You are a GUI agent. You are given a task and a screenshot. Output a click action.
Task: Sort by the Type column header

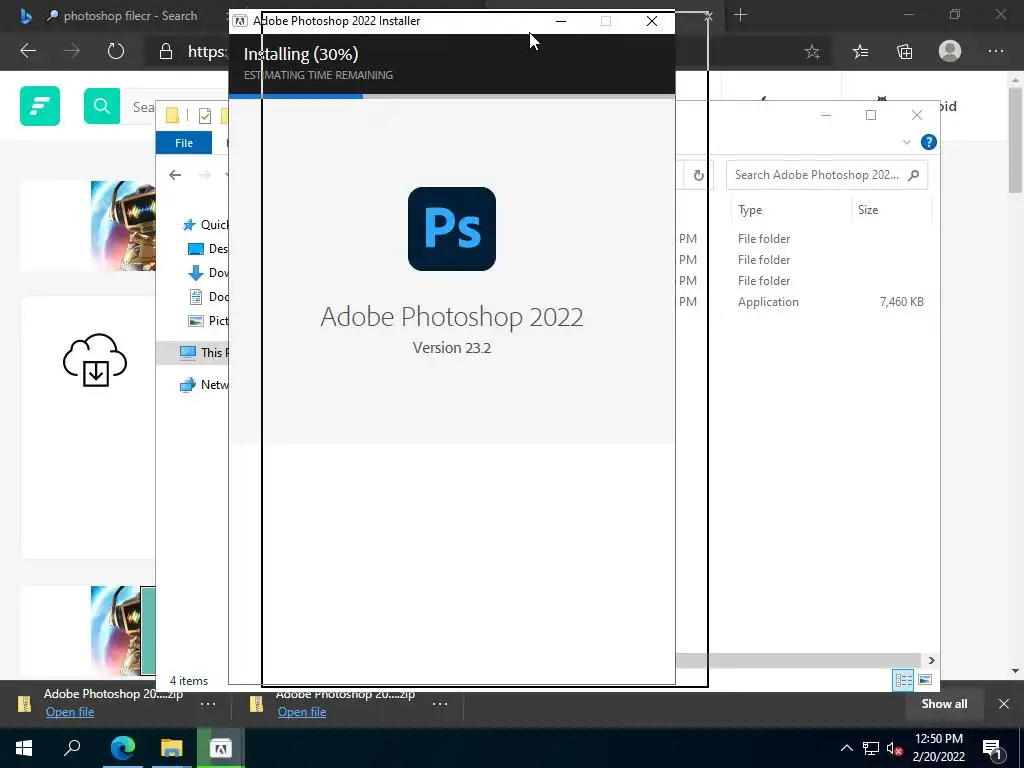(x=750, y=210)
